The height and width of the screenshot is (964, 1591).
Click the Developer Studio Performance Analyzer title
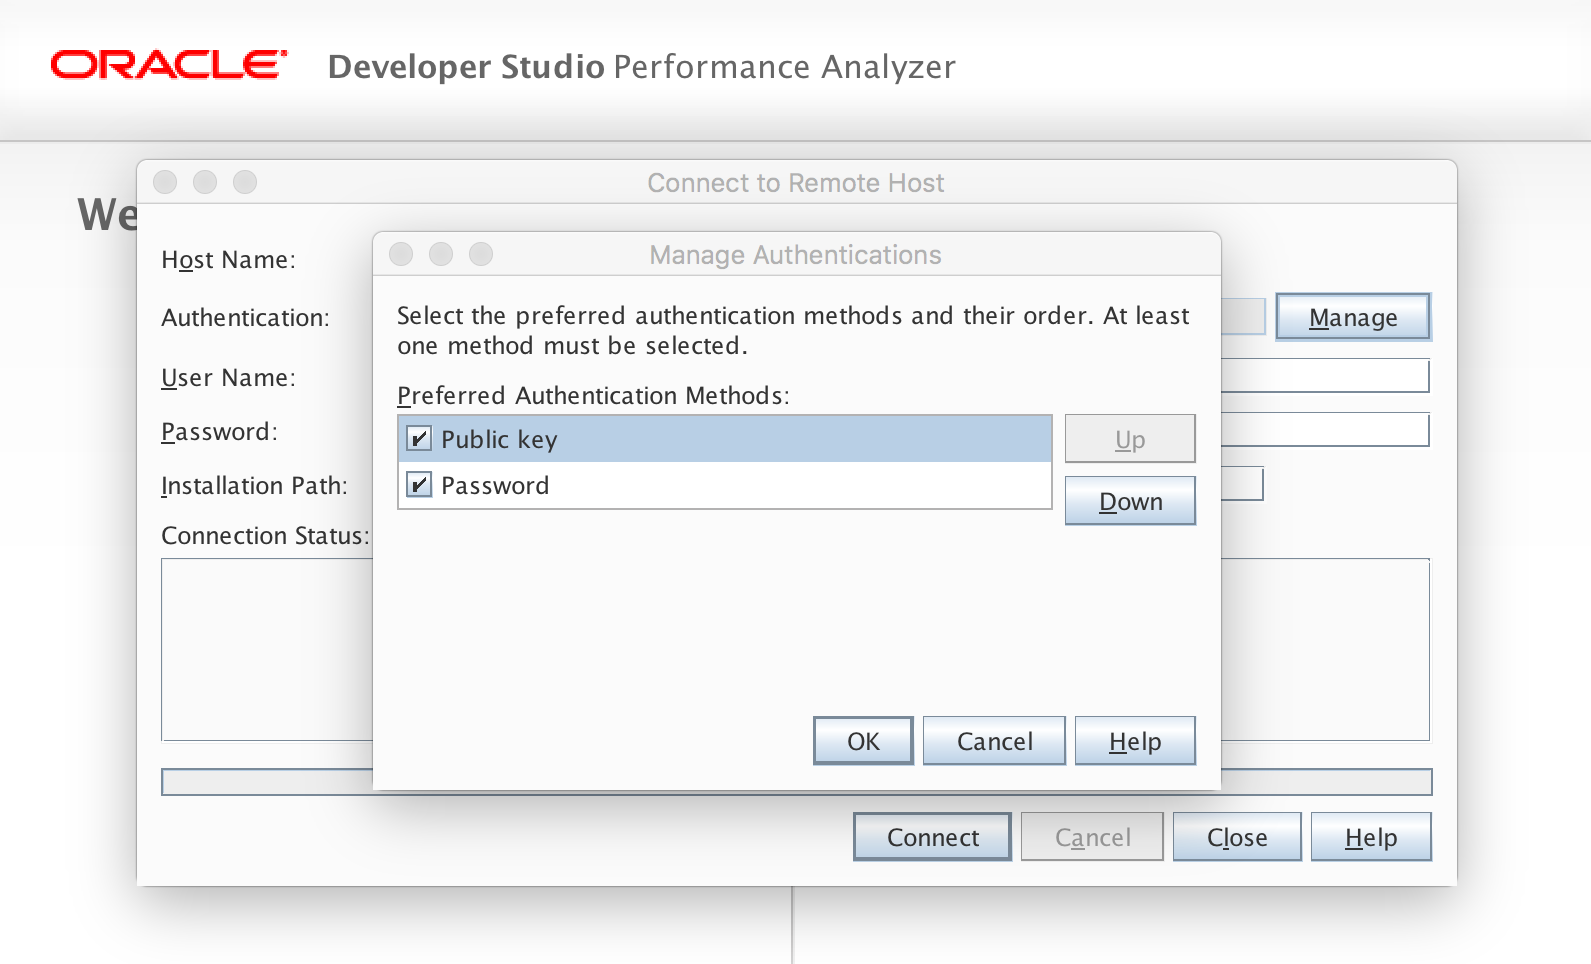[642, 67]
